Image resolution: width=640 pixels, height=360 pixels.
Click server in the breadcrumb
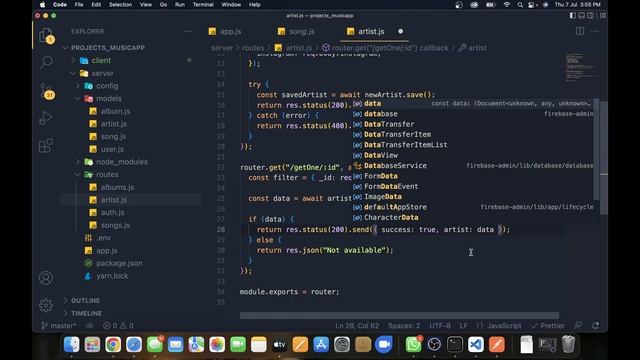(222, 48)
